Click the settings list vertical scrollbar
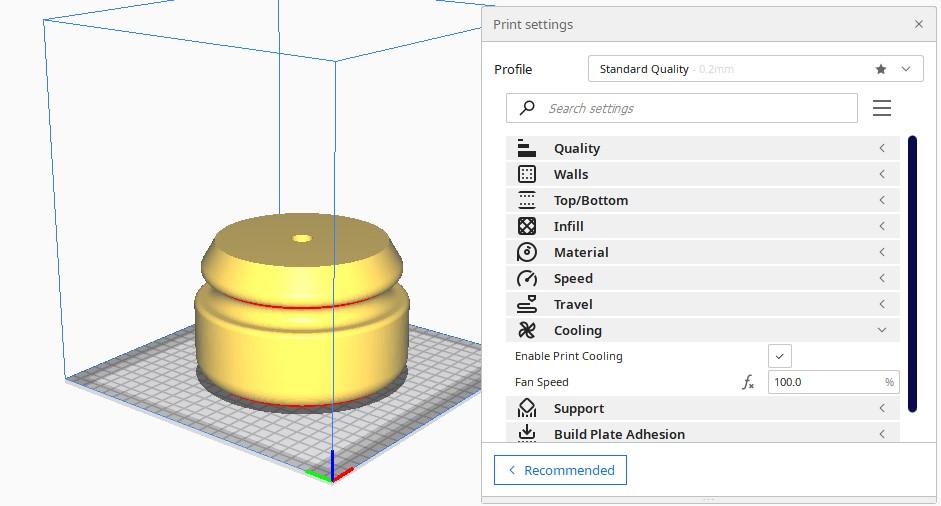The image size is (941, 506). point(912,274)
